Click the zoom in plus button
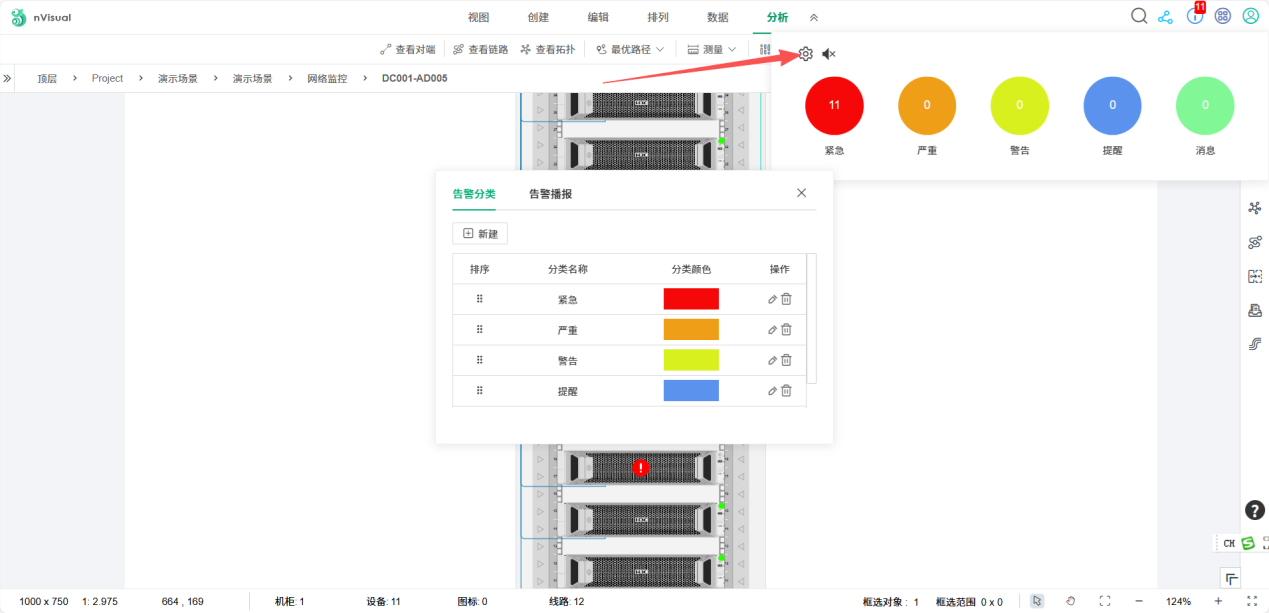Viewport: 1269px width, 613px height. click(1218, 601)
